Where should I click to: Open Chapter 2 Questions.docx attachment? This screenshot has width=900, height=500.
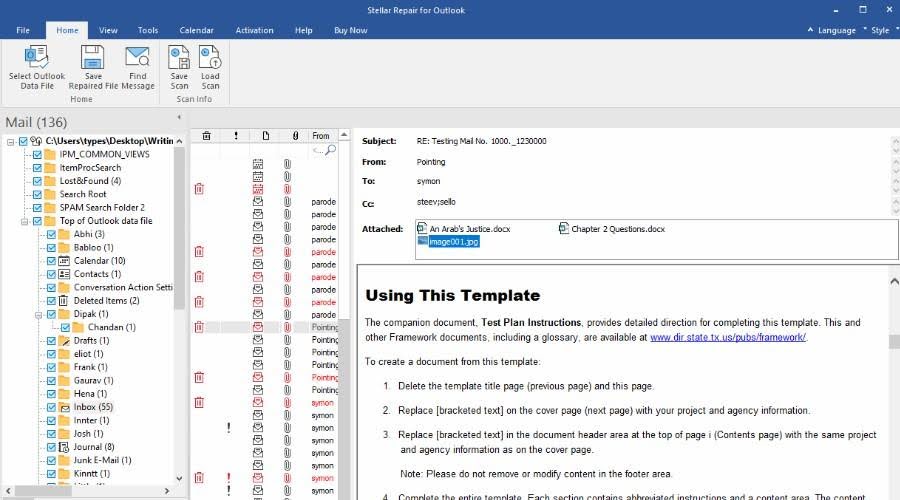click(x=612, y=228)
